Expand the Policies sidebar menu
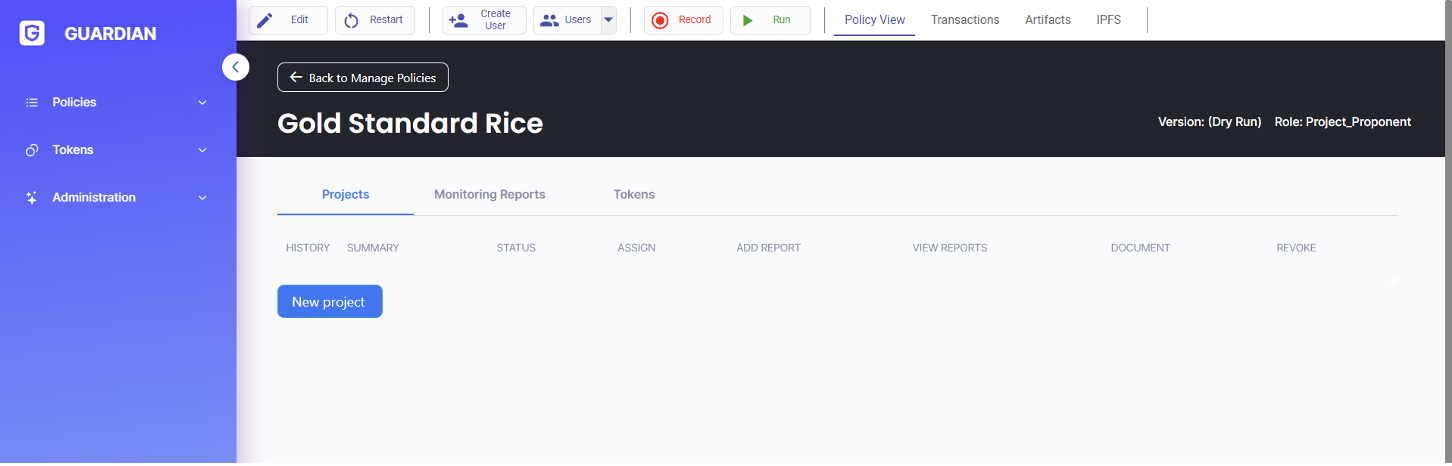 [202, 102]
